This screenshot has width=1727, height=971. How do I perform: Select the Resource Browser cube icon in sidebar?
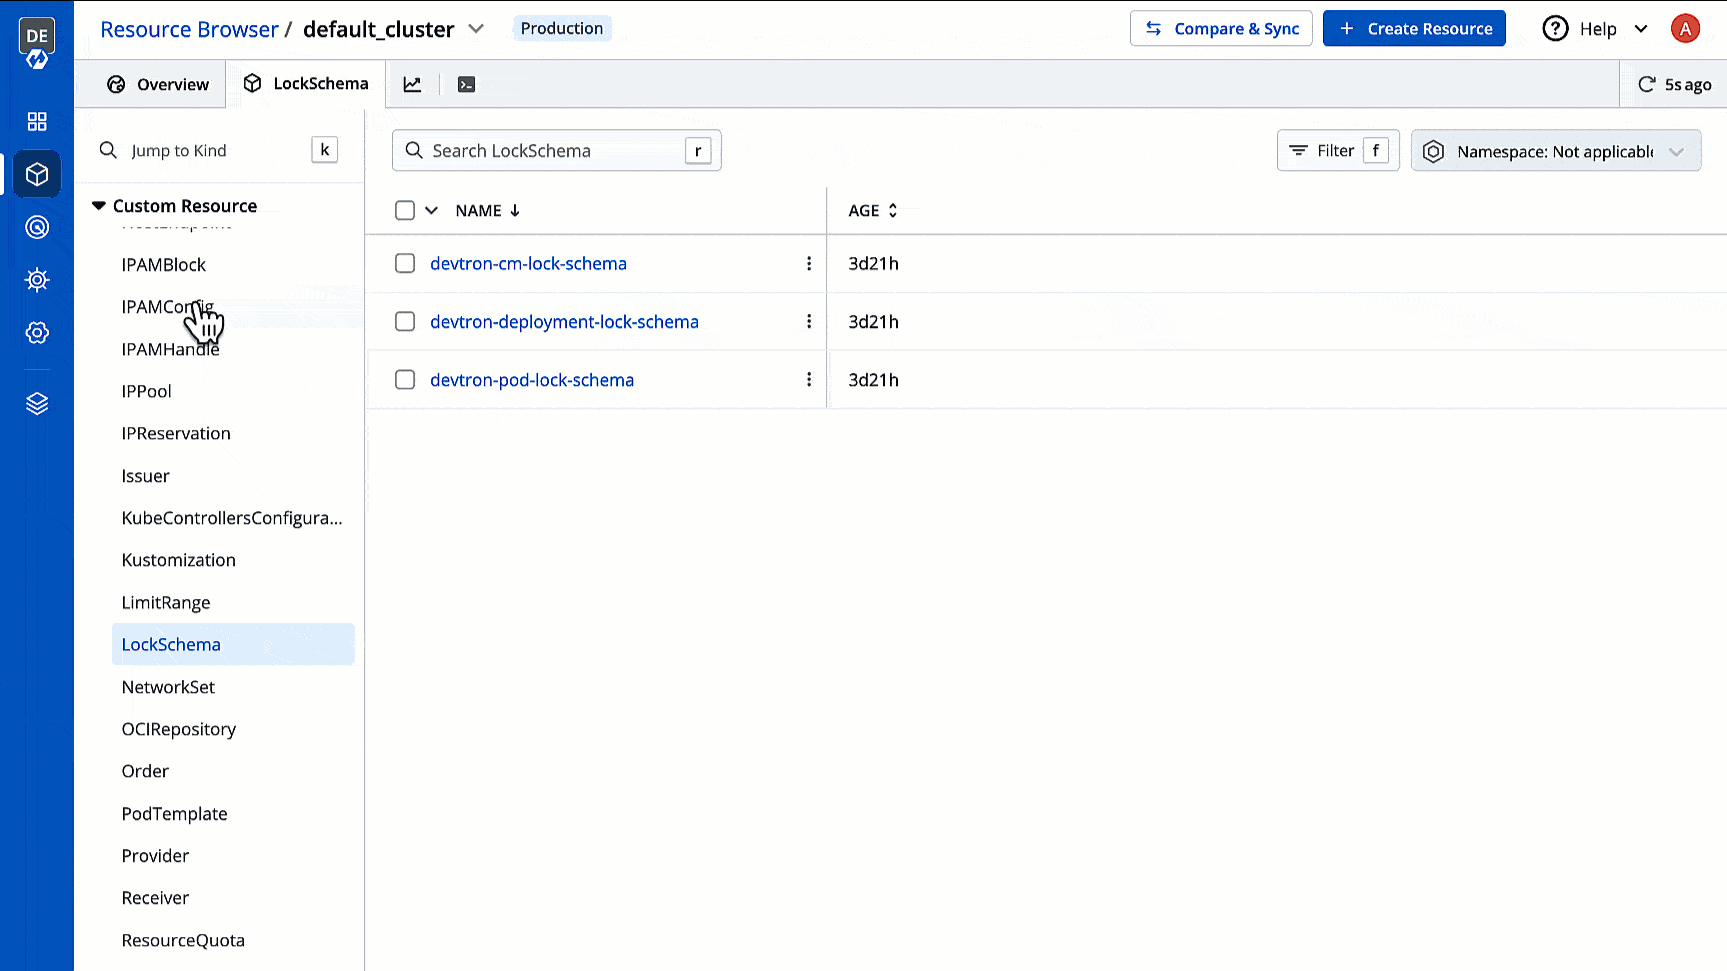(37, 174)
